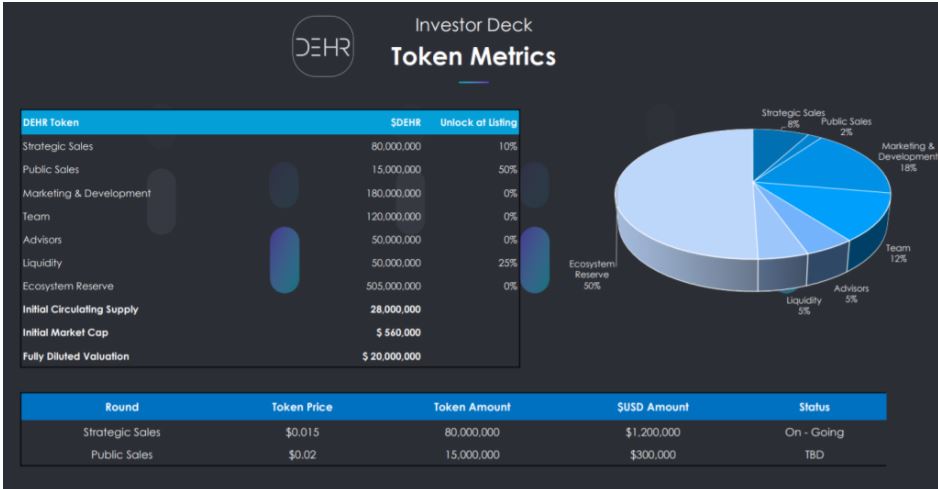Click the "Advisors" row label in the table
This screenshot has width=938, height=489.
42,239
